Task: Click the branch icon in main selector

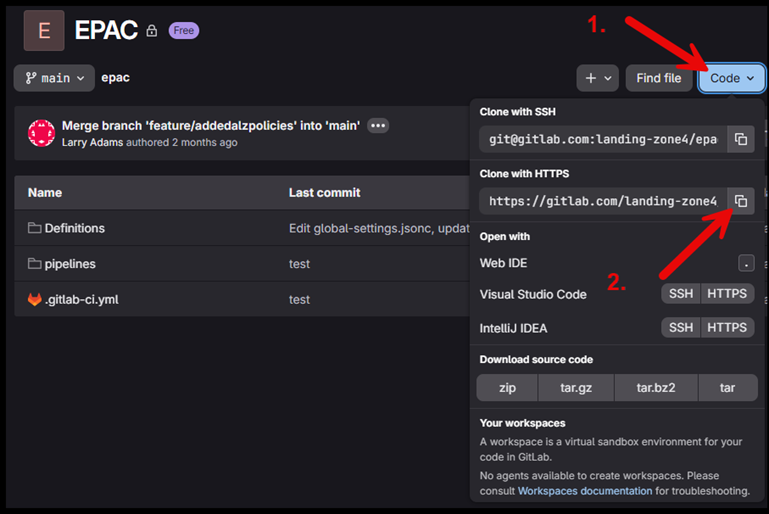Action: 31,78
